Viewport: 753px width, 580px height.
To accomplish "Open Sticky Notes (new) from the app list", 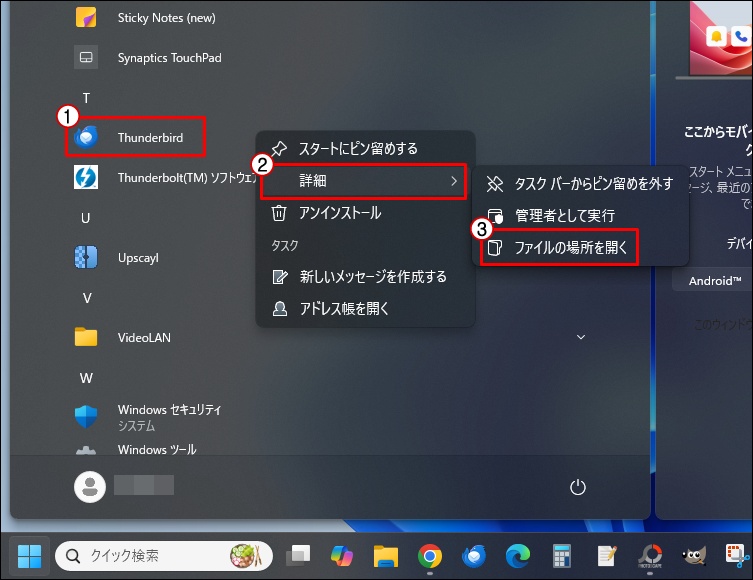I will pyautogui.click(x=146, y=18).
